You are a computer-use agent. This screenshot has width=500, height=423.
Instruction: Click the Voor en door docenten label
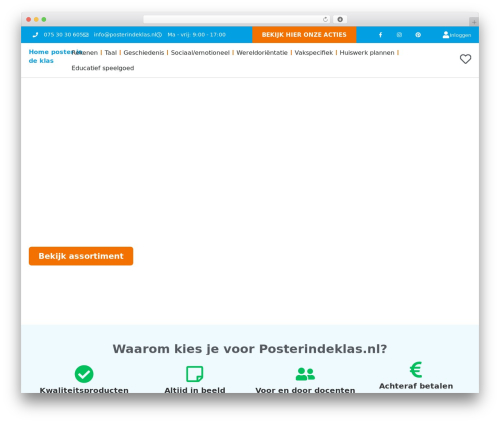(305, 390)
